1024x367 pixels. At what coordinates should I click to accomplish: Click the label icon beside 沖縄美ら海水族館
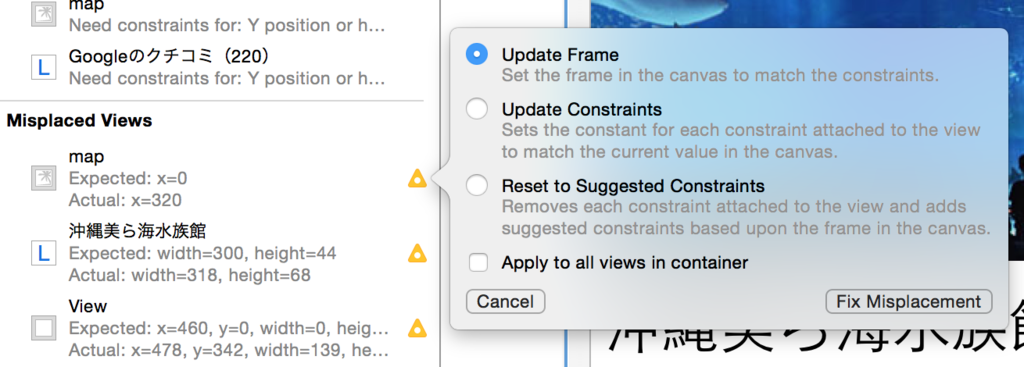pos(44,253)
